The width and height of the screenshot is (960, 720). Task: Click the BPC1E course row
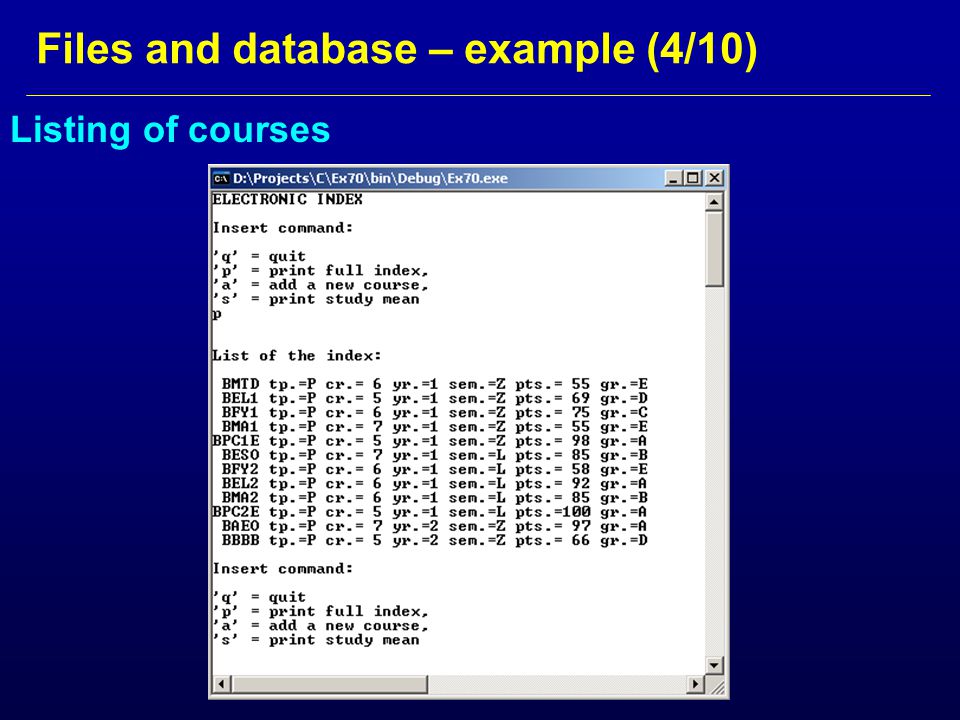[x=430, y=441]
